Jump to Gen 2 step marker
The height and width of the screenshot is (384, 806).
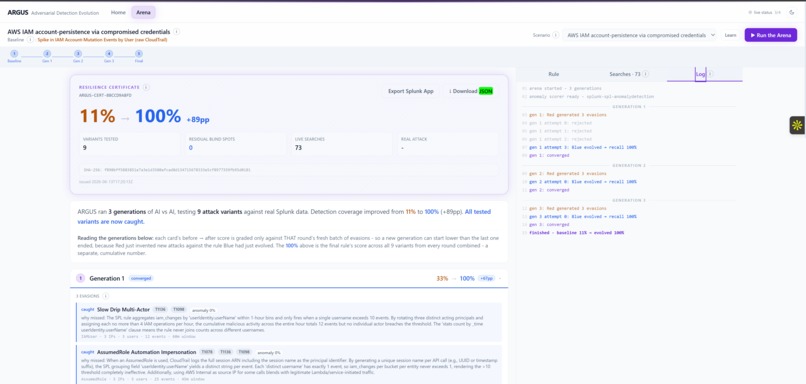click(x=78, y=56)
